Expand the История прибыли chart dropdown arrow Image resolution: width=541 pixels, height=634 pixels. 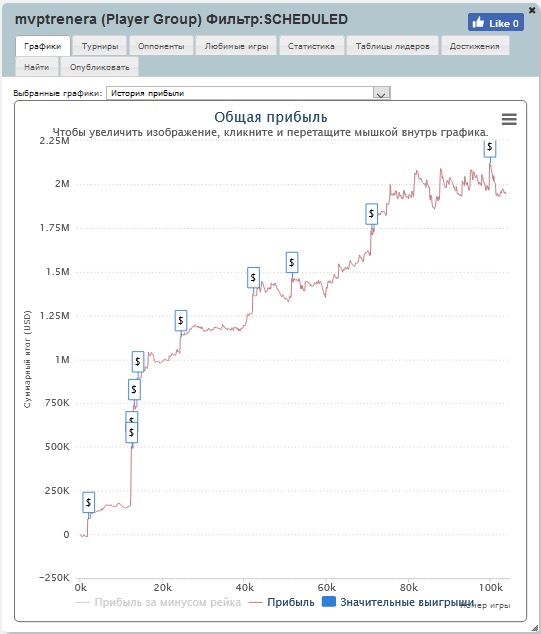[x=381, y=93]
